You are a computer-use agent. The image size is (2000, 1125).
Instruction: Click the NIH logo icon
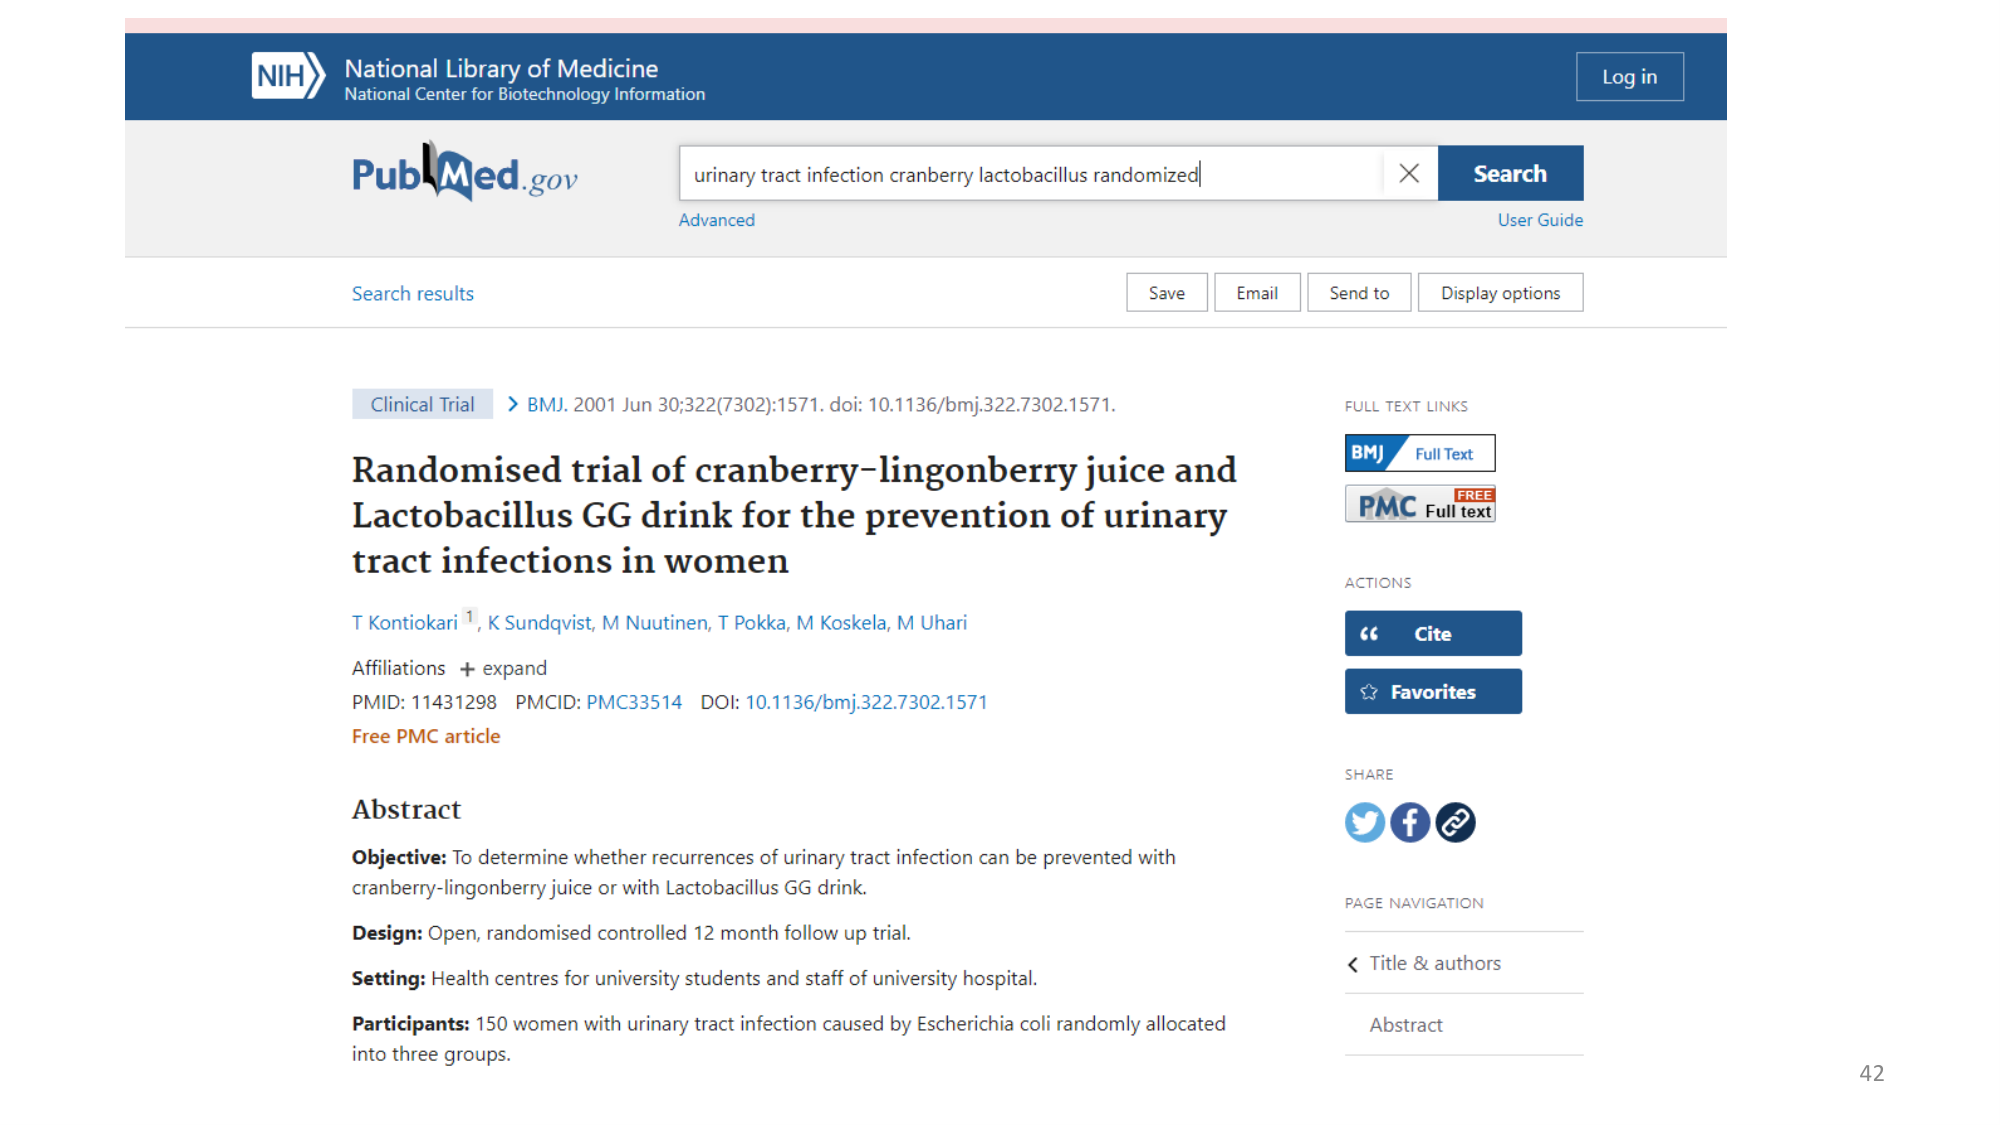287,76
